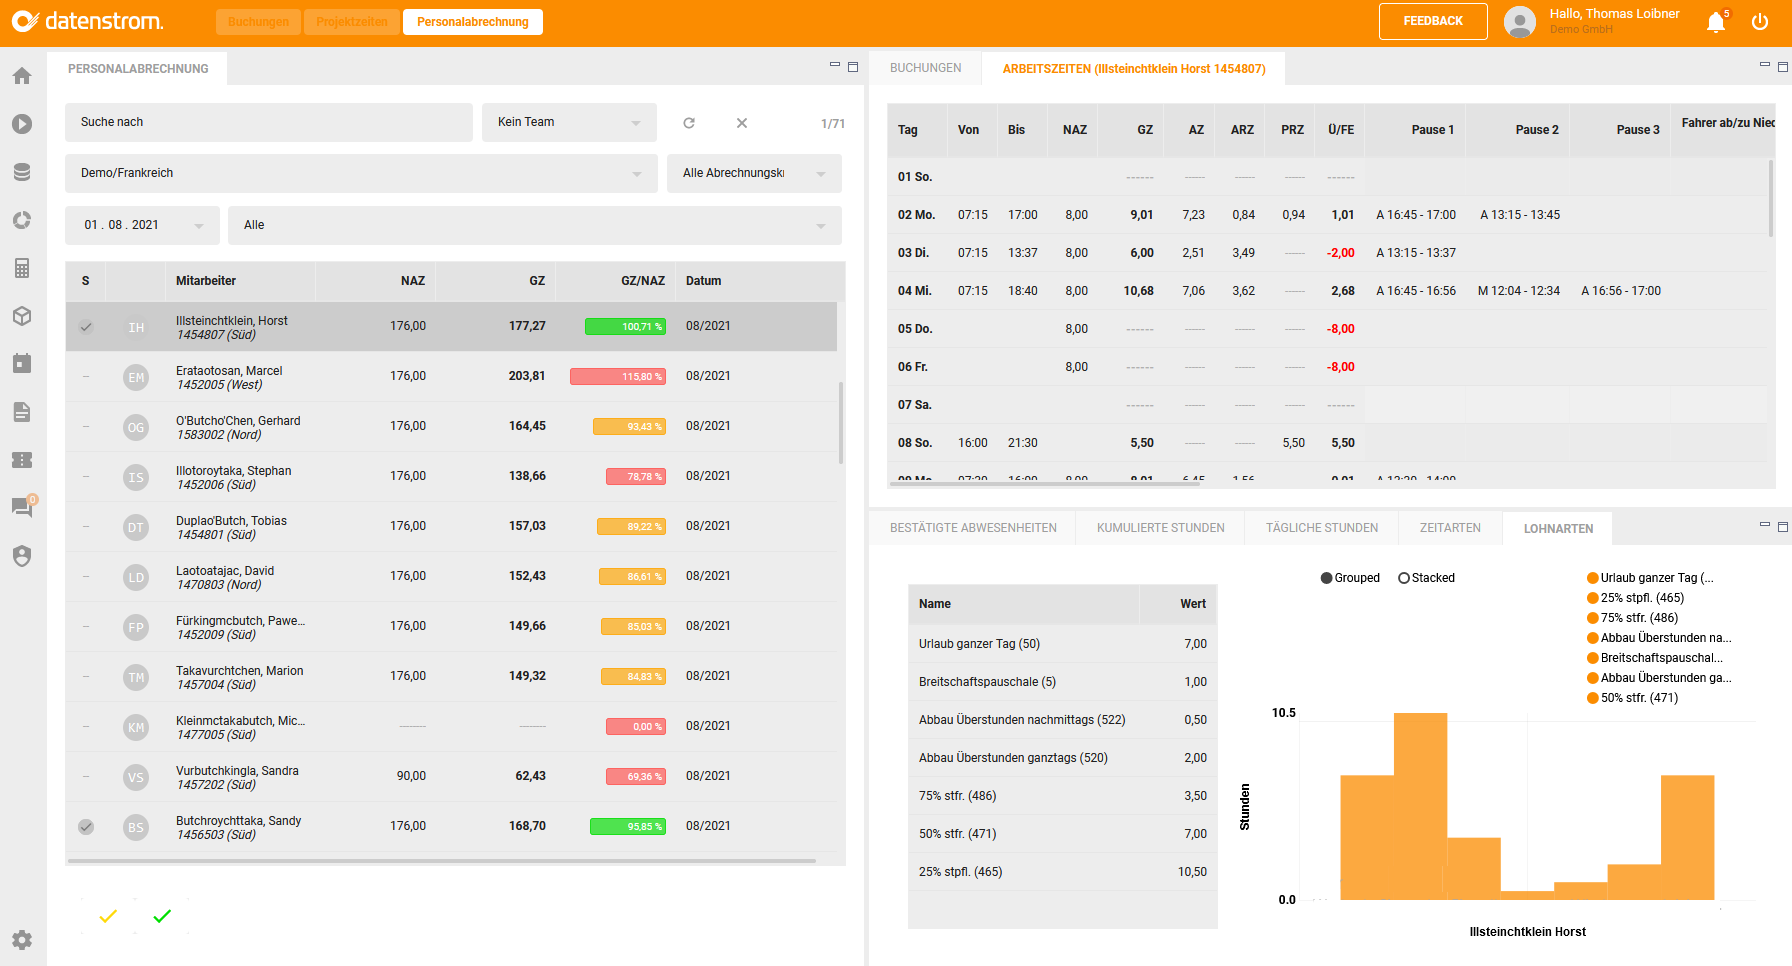1792x966 pixels.
Task: Click the green 100,71% progress bar for Horst
Action: coord(627,325)
